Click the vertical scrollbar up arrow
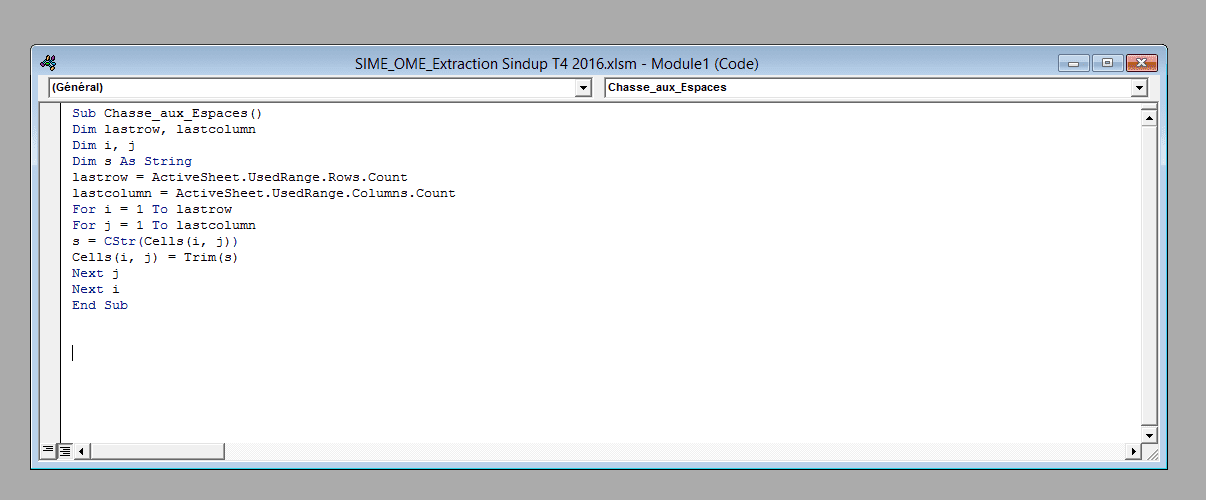Screen dimensions: 1206x500 pos(1149,119)
